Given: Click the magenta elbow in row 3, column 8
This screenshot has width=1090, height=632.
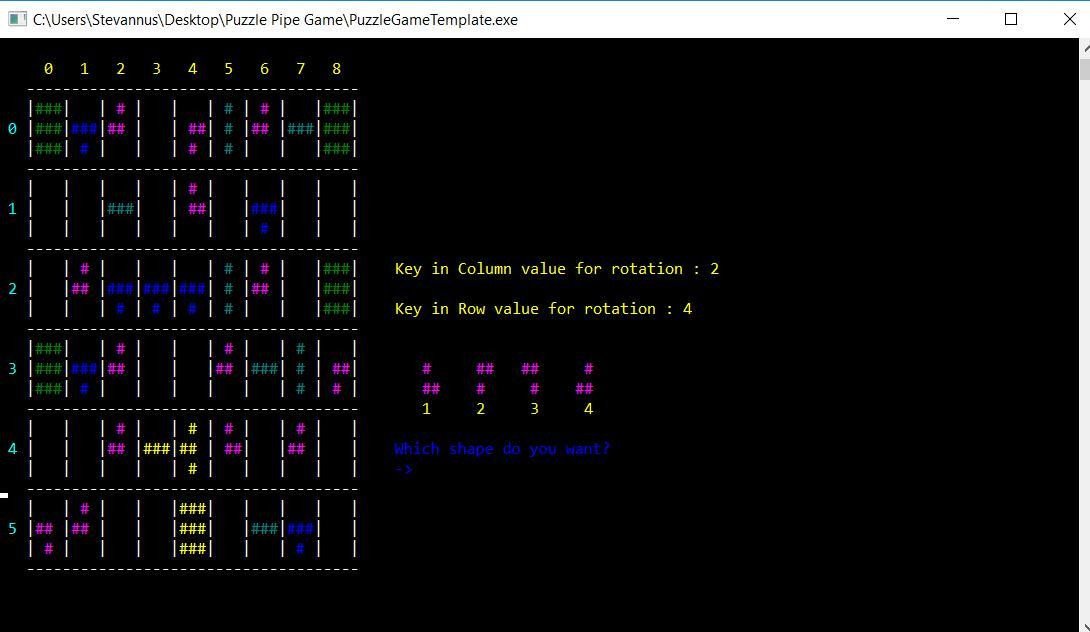Looking at the screenshot, I should coord(341,378).
